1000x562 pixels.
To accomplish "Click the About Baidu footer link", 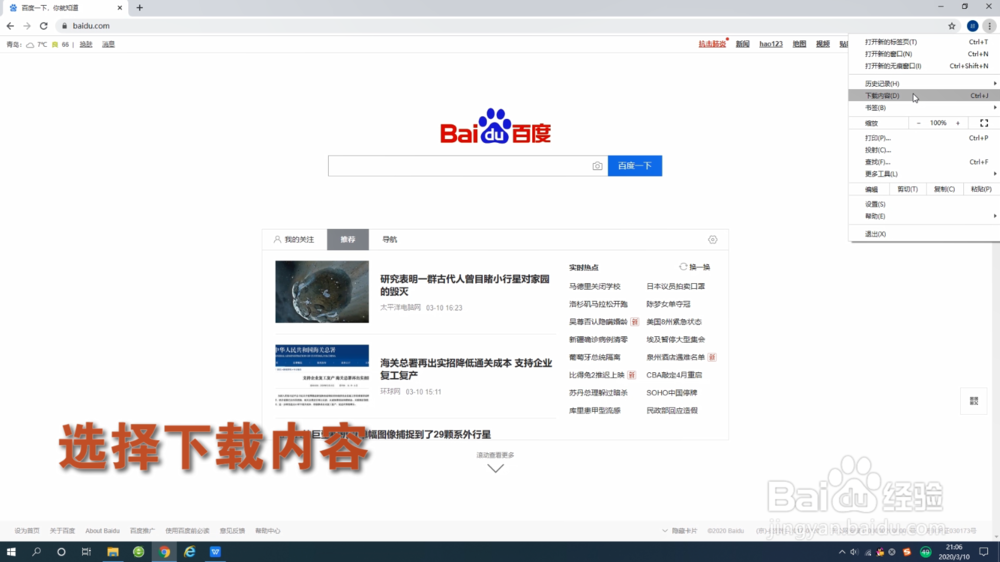I will point(103,531).
